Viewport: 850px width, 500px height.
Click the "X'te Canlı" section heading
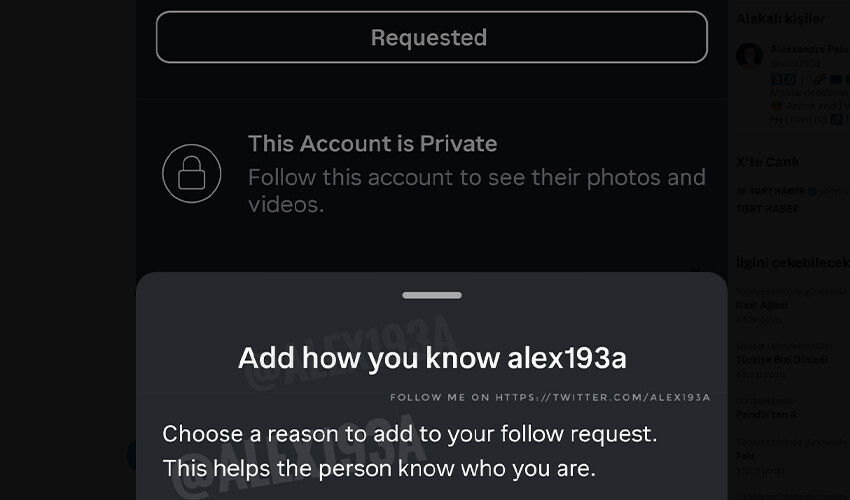click(767, 162)
